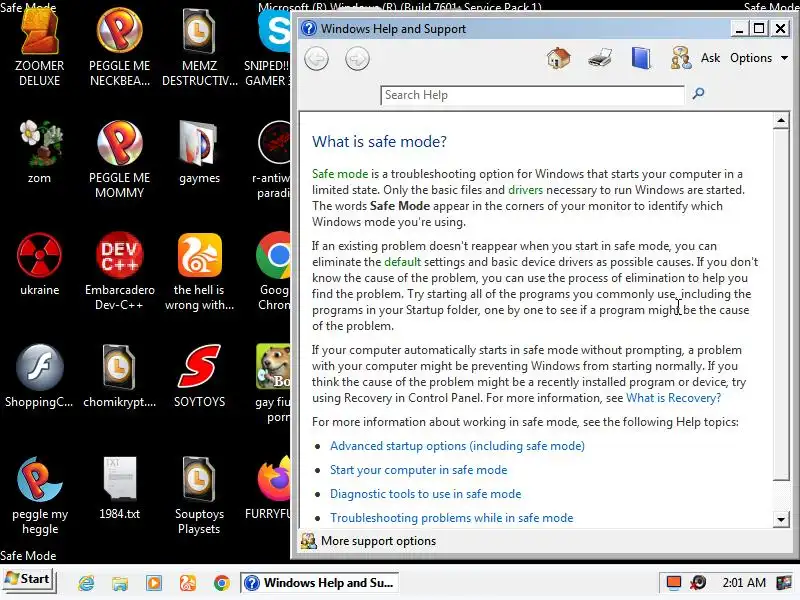Select chomikrypt... desktop icon
The image size is (800, 600).
(120, 376)
